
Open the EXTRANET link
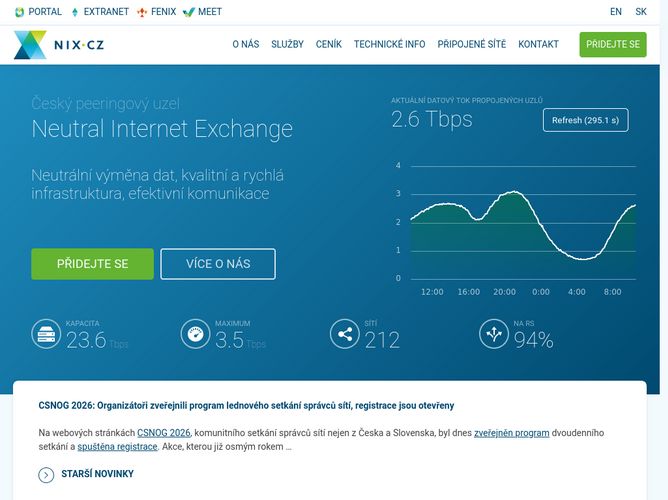[106, 12]
